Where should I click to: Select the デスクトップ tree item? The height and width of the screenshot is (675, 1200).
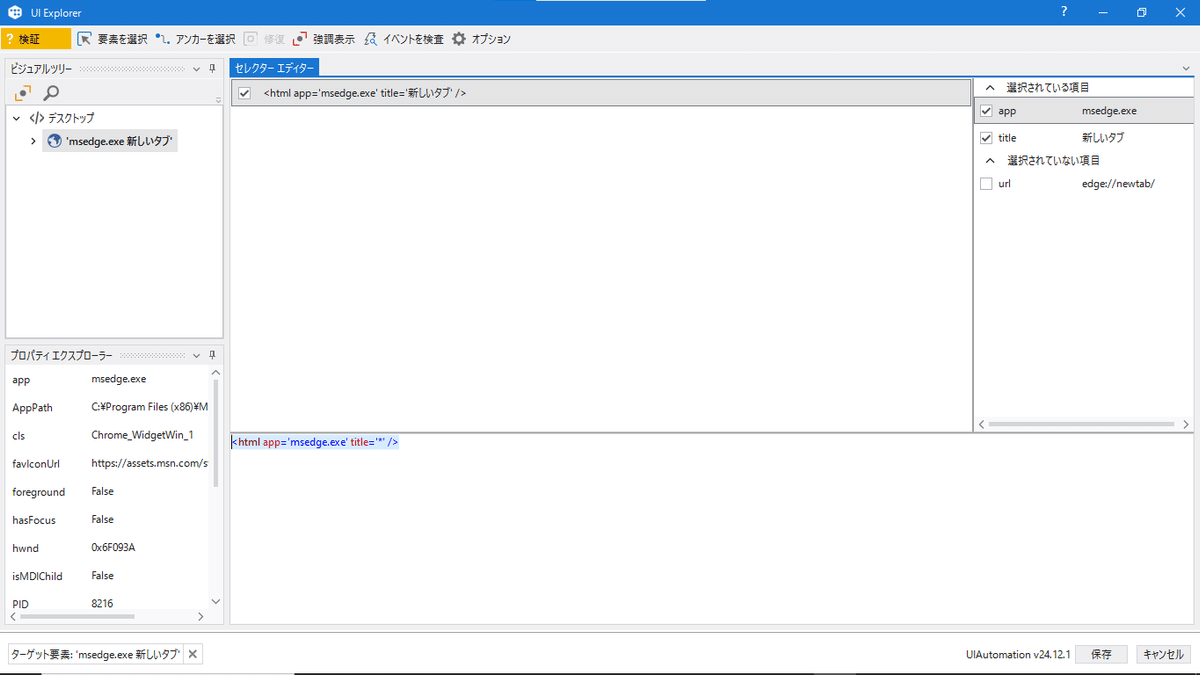point(62,118)
